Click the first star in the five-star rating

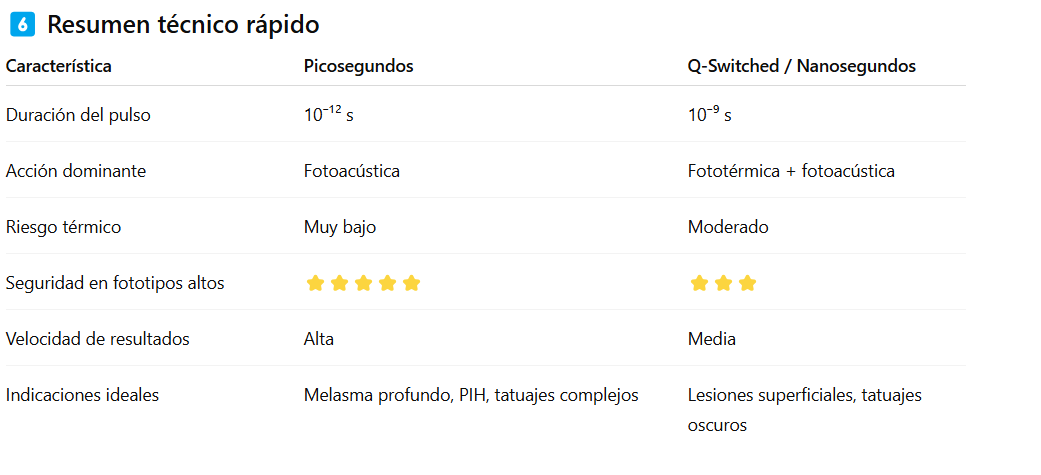316,283
